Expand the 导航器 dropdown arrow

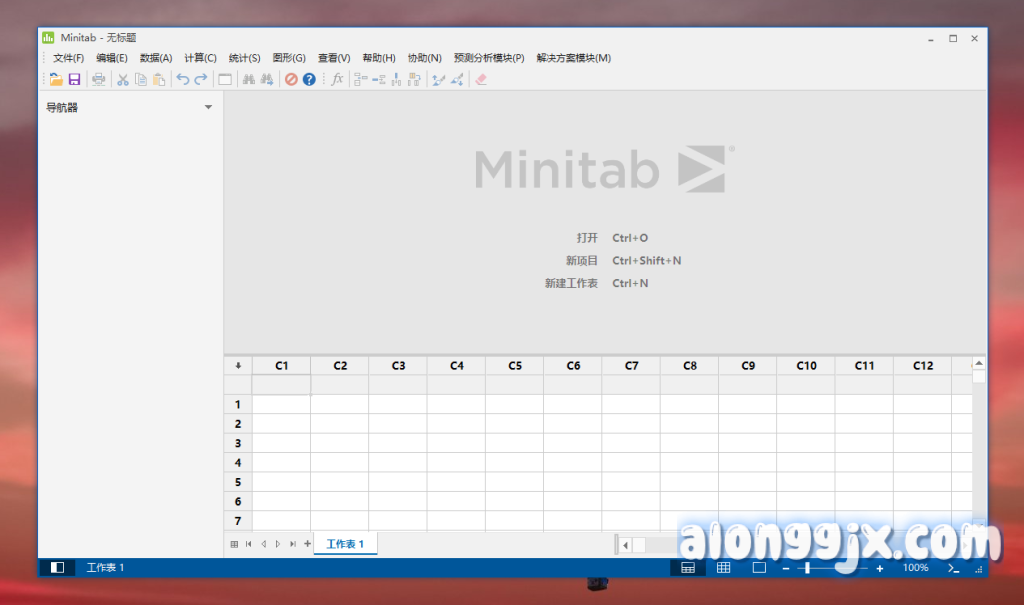click(208, 107)
